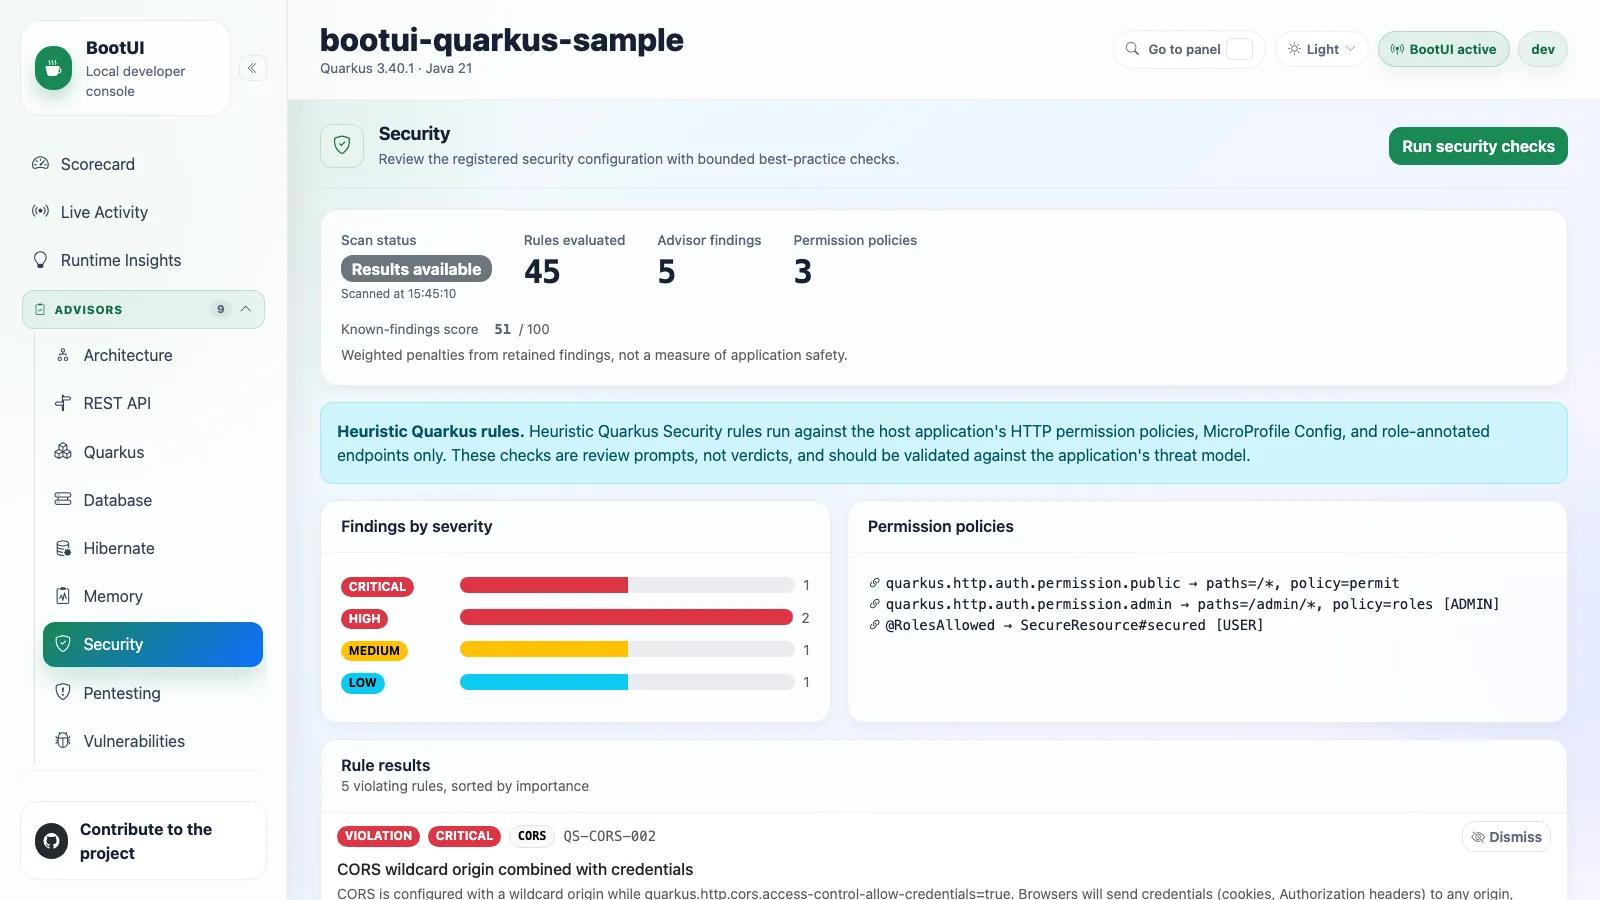Click the quarkus.http.auth.permission.admin policy line

coord(1184,604)
